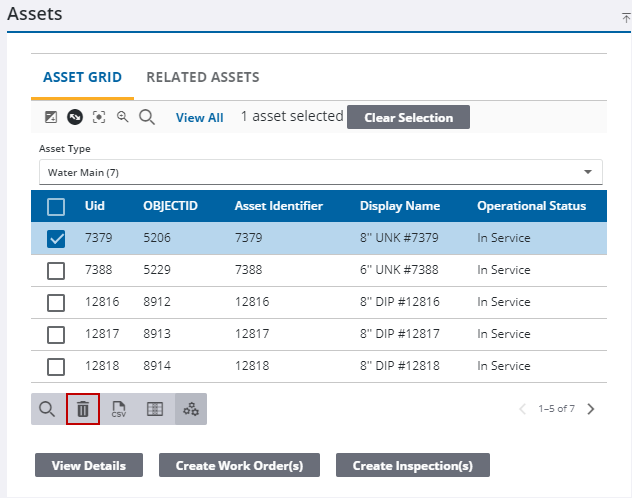Click the square map selection icon
This screenshot has height=498, width=632.
click(x=51, y=117)
